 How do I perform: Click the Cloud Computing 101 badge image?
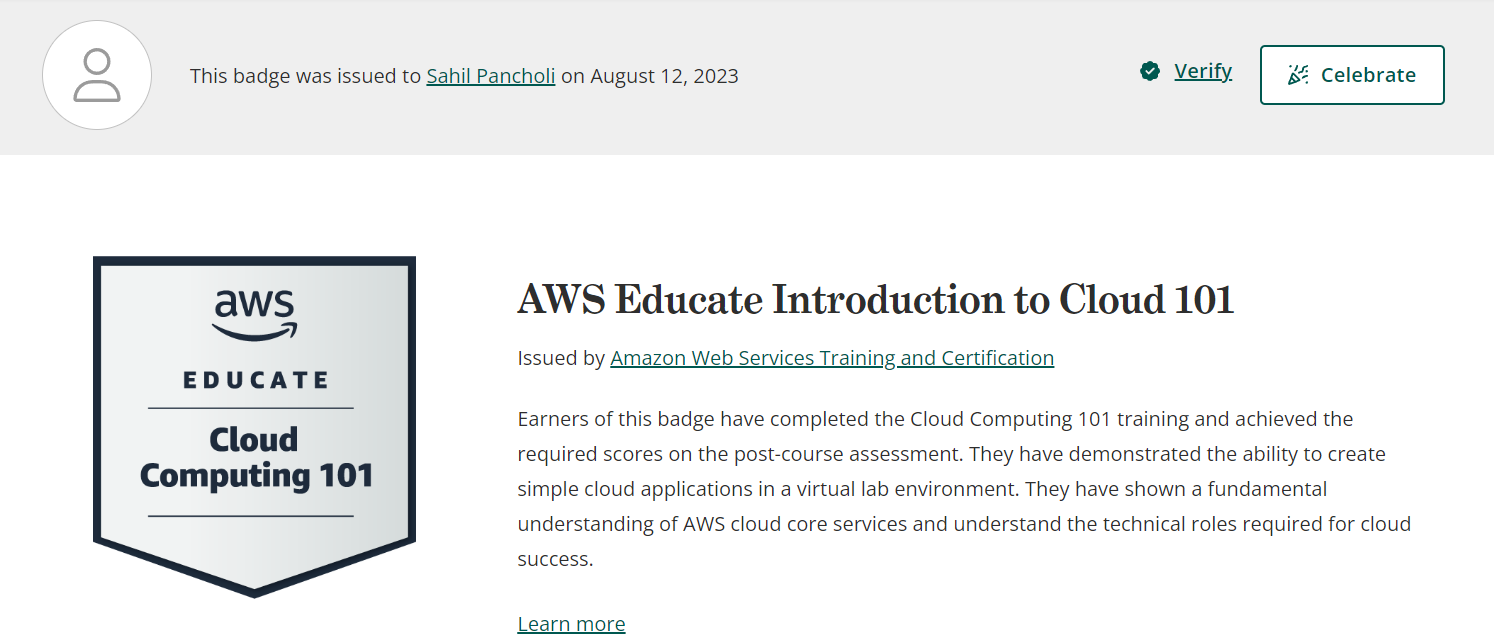254,427
